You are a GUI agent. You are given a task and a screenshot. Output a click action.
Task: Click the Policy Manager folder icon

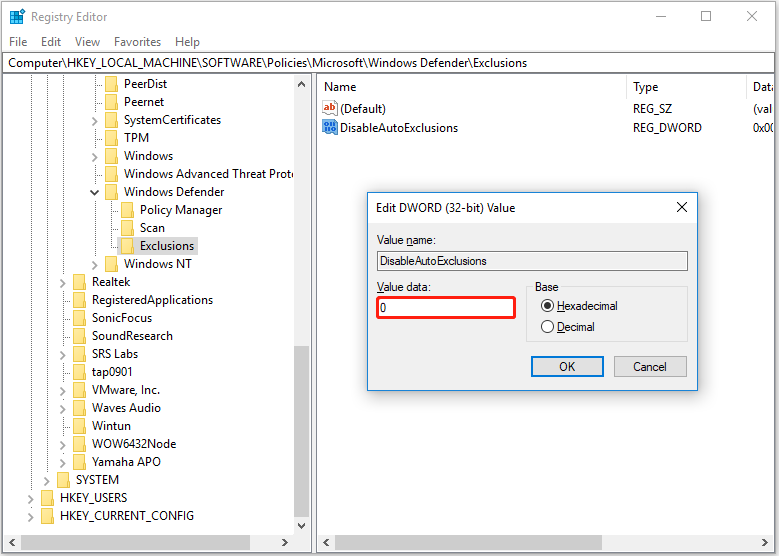[128, 210]
